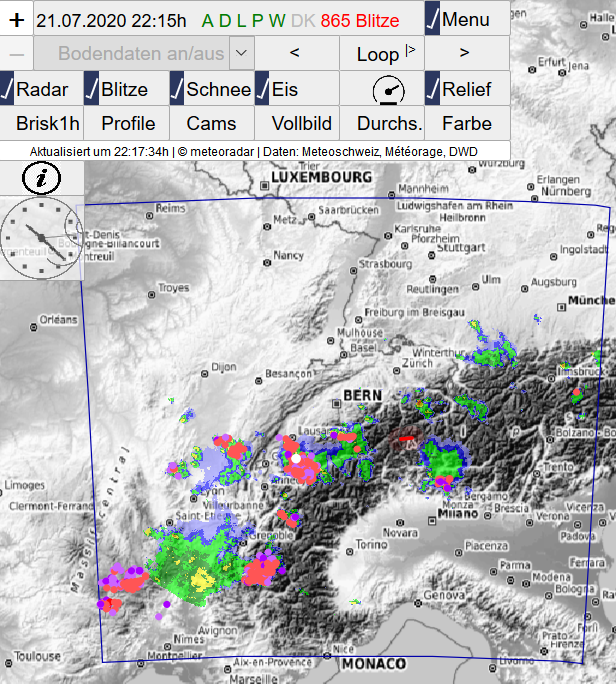616x684 pixels.
Task: Select country letter A
Action: [x=208, y=21]
